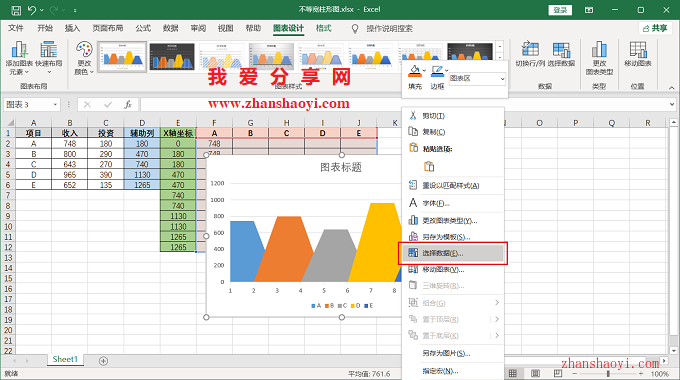Click the formula bar confirm checkmark

click(x=108, y=105)
